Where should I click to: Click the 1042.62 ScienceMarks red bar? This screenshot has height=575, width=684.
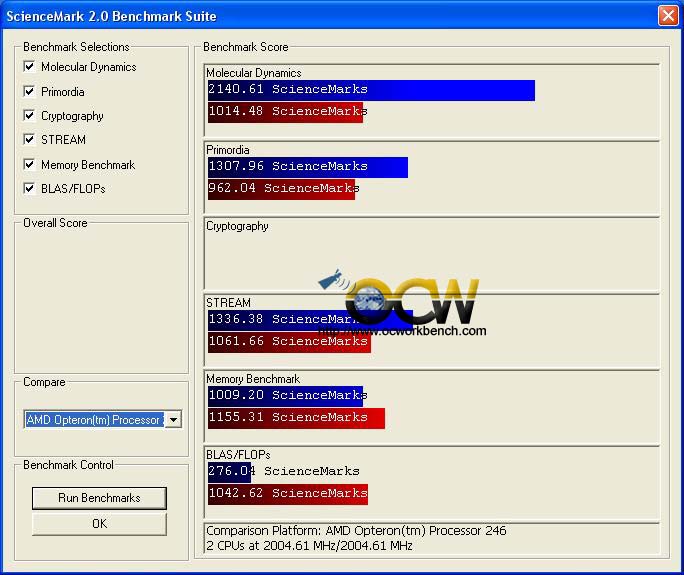(288, 494)
